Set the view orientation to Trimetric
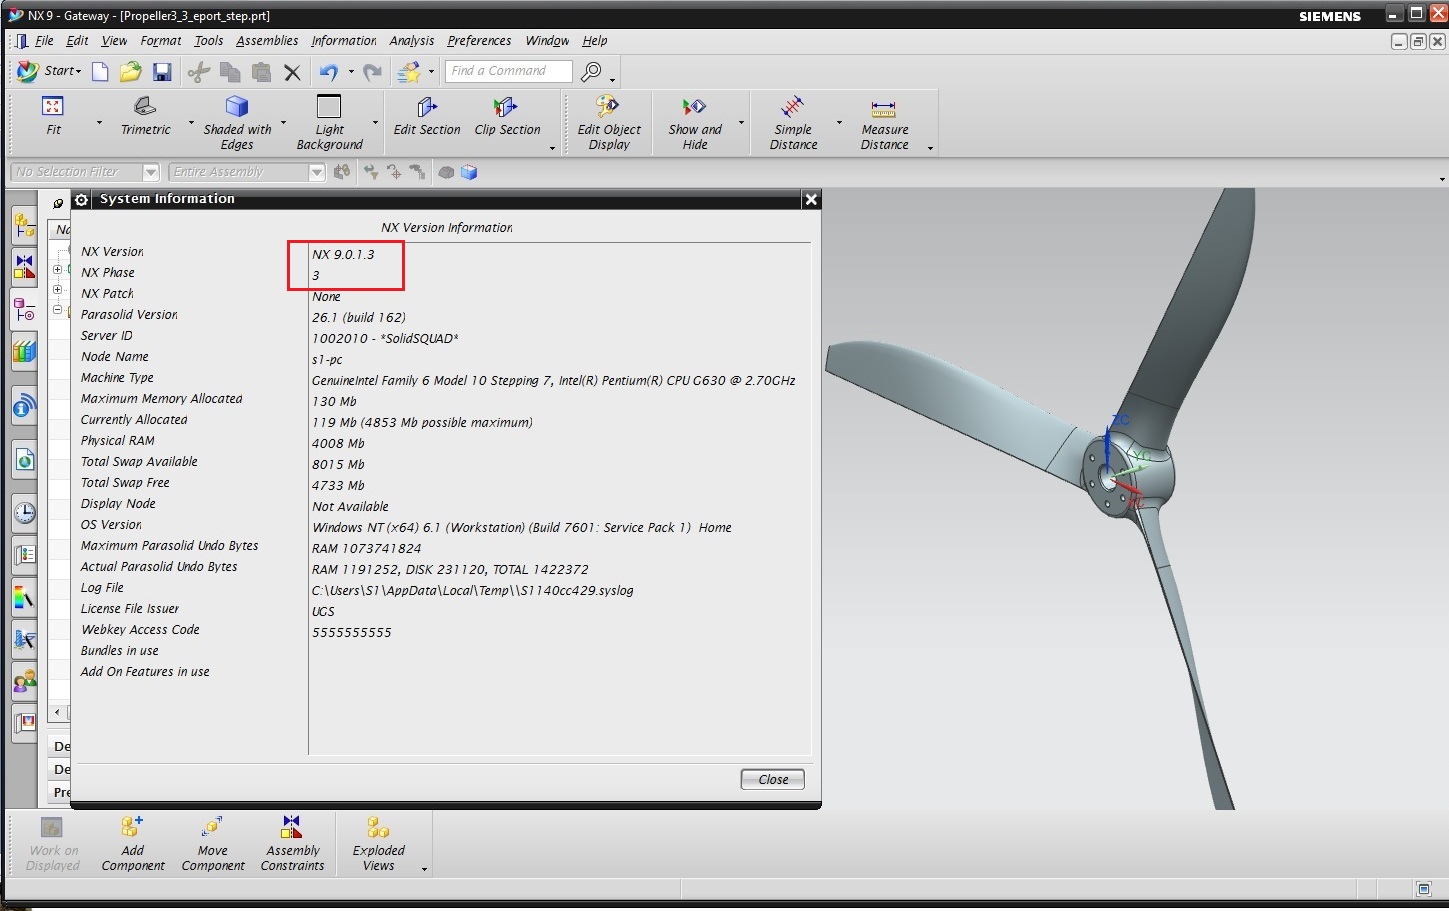 click(x=146, y=116)
